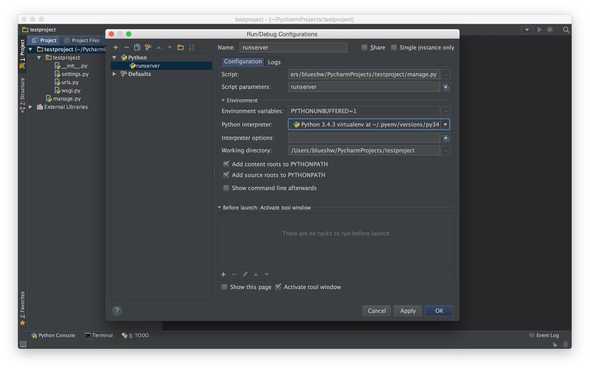The height and width of the screenshot is (371, 590).
Task: Select manage.py in project tree
Action: pyautogui.click(x=64, y=99)
